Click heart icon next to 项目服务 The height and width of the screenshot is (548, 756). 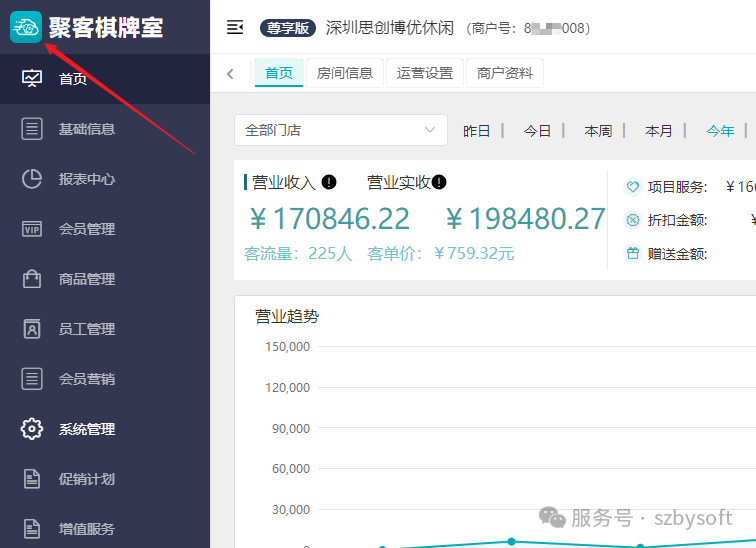[x=633, y=187]
